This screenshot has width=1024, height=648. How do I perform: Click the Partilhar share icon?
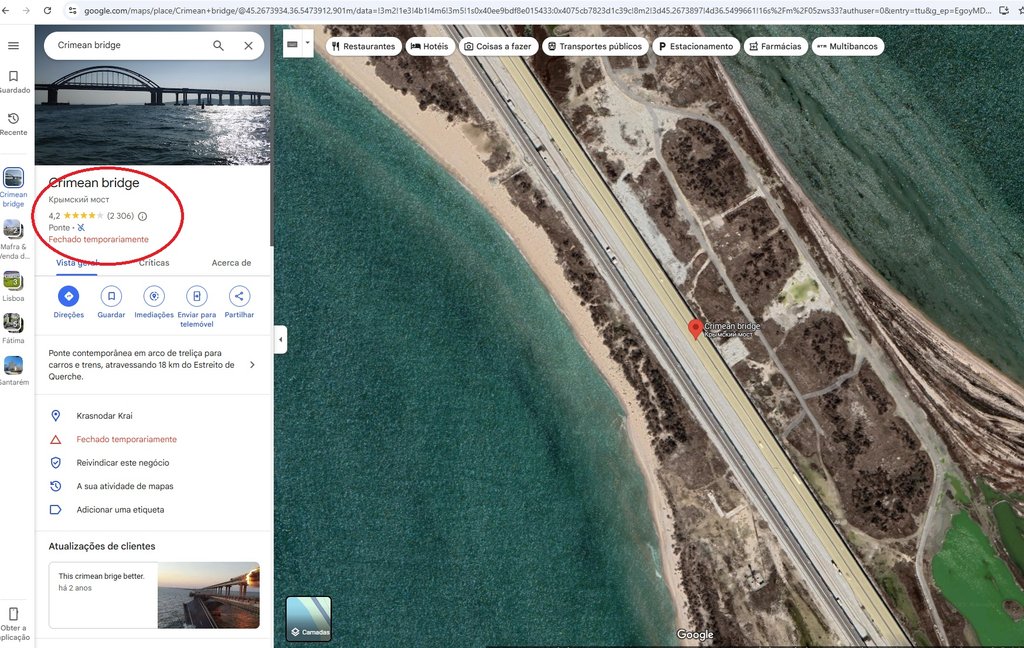tap(239, 297)
